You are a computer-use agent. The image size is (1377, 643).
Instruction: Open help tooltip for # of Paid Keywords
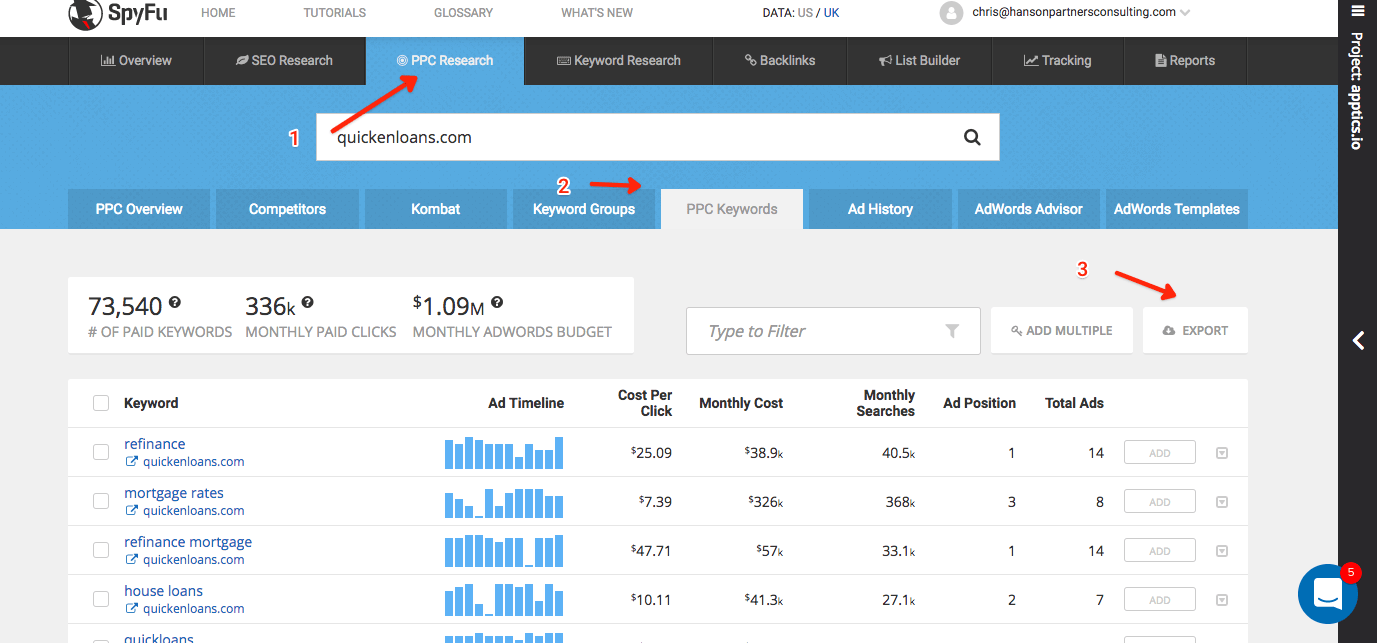point(175,302)
